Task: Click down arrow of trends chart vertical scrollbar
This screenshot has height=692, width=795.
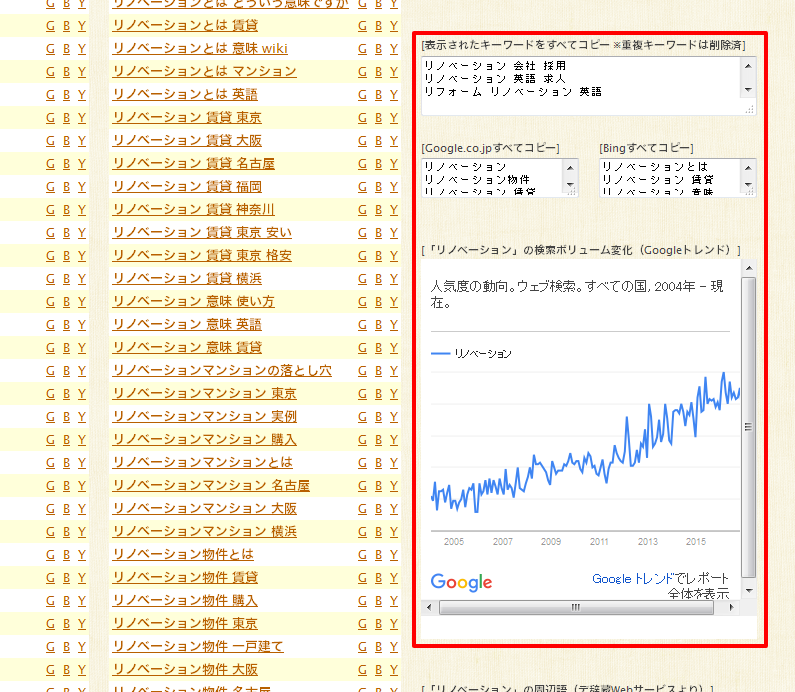Action: coord(749,591)
